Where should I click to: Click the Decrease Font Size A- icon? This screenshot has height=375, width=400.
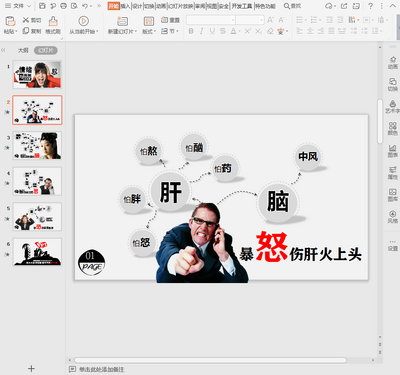[282, 20]
